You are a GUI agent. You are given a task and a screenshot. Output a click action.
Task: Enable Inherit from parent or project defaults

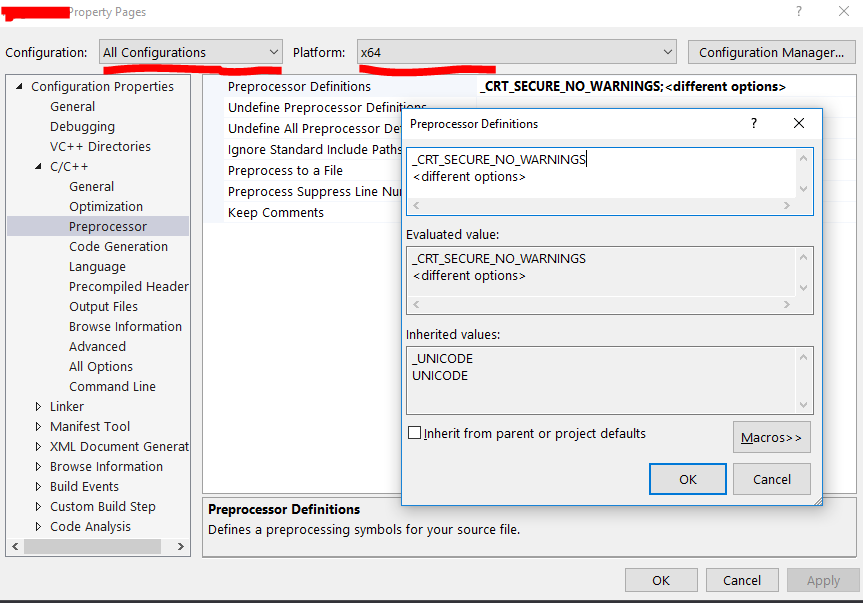[x=414, y=433]
